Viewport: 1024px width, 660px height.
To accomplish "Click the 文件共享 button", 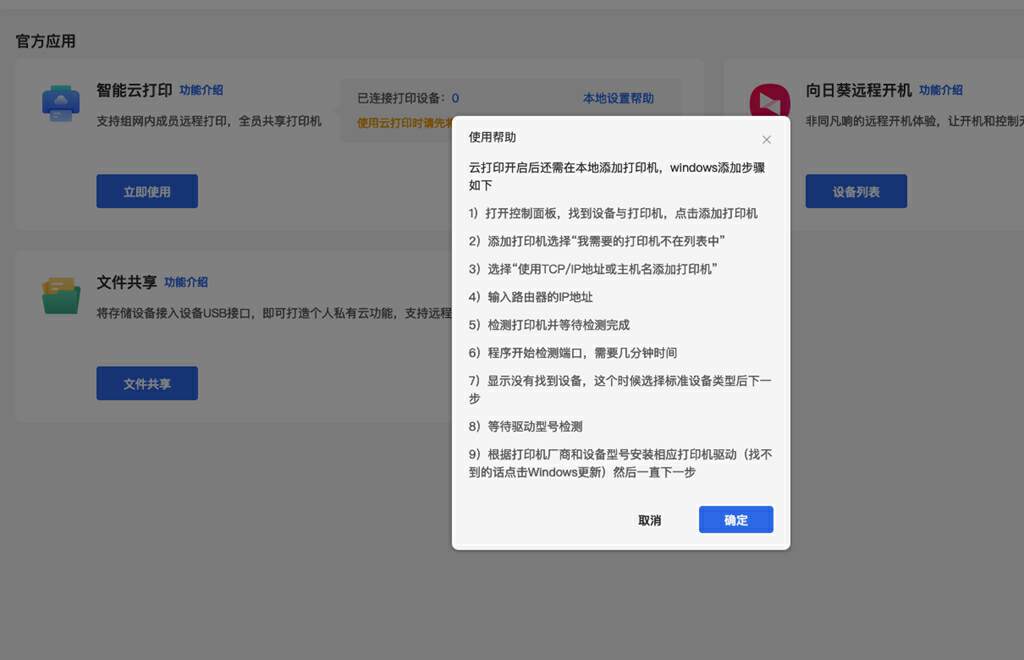I will click(x=146, y=382).
